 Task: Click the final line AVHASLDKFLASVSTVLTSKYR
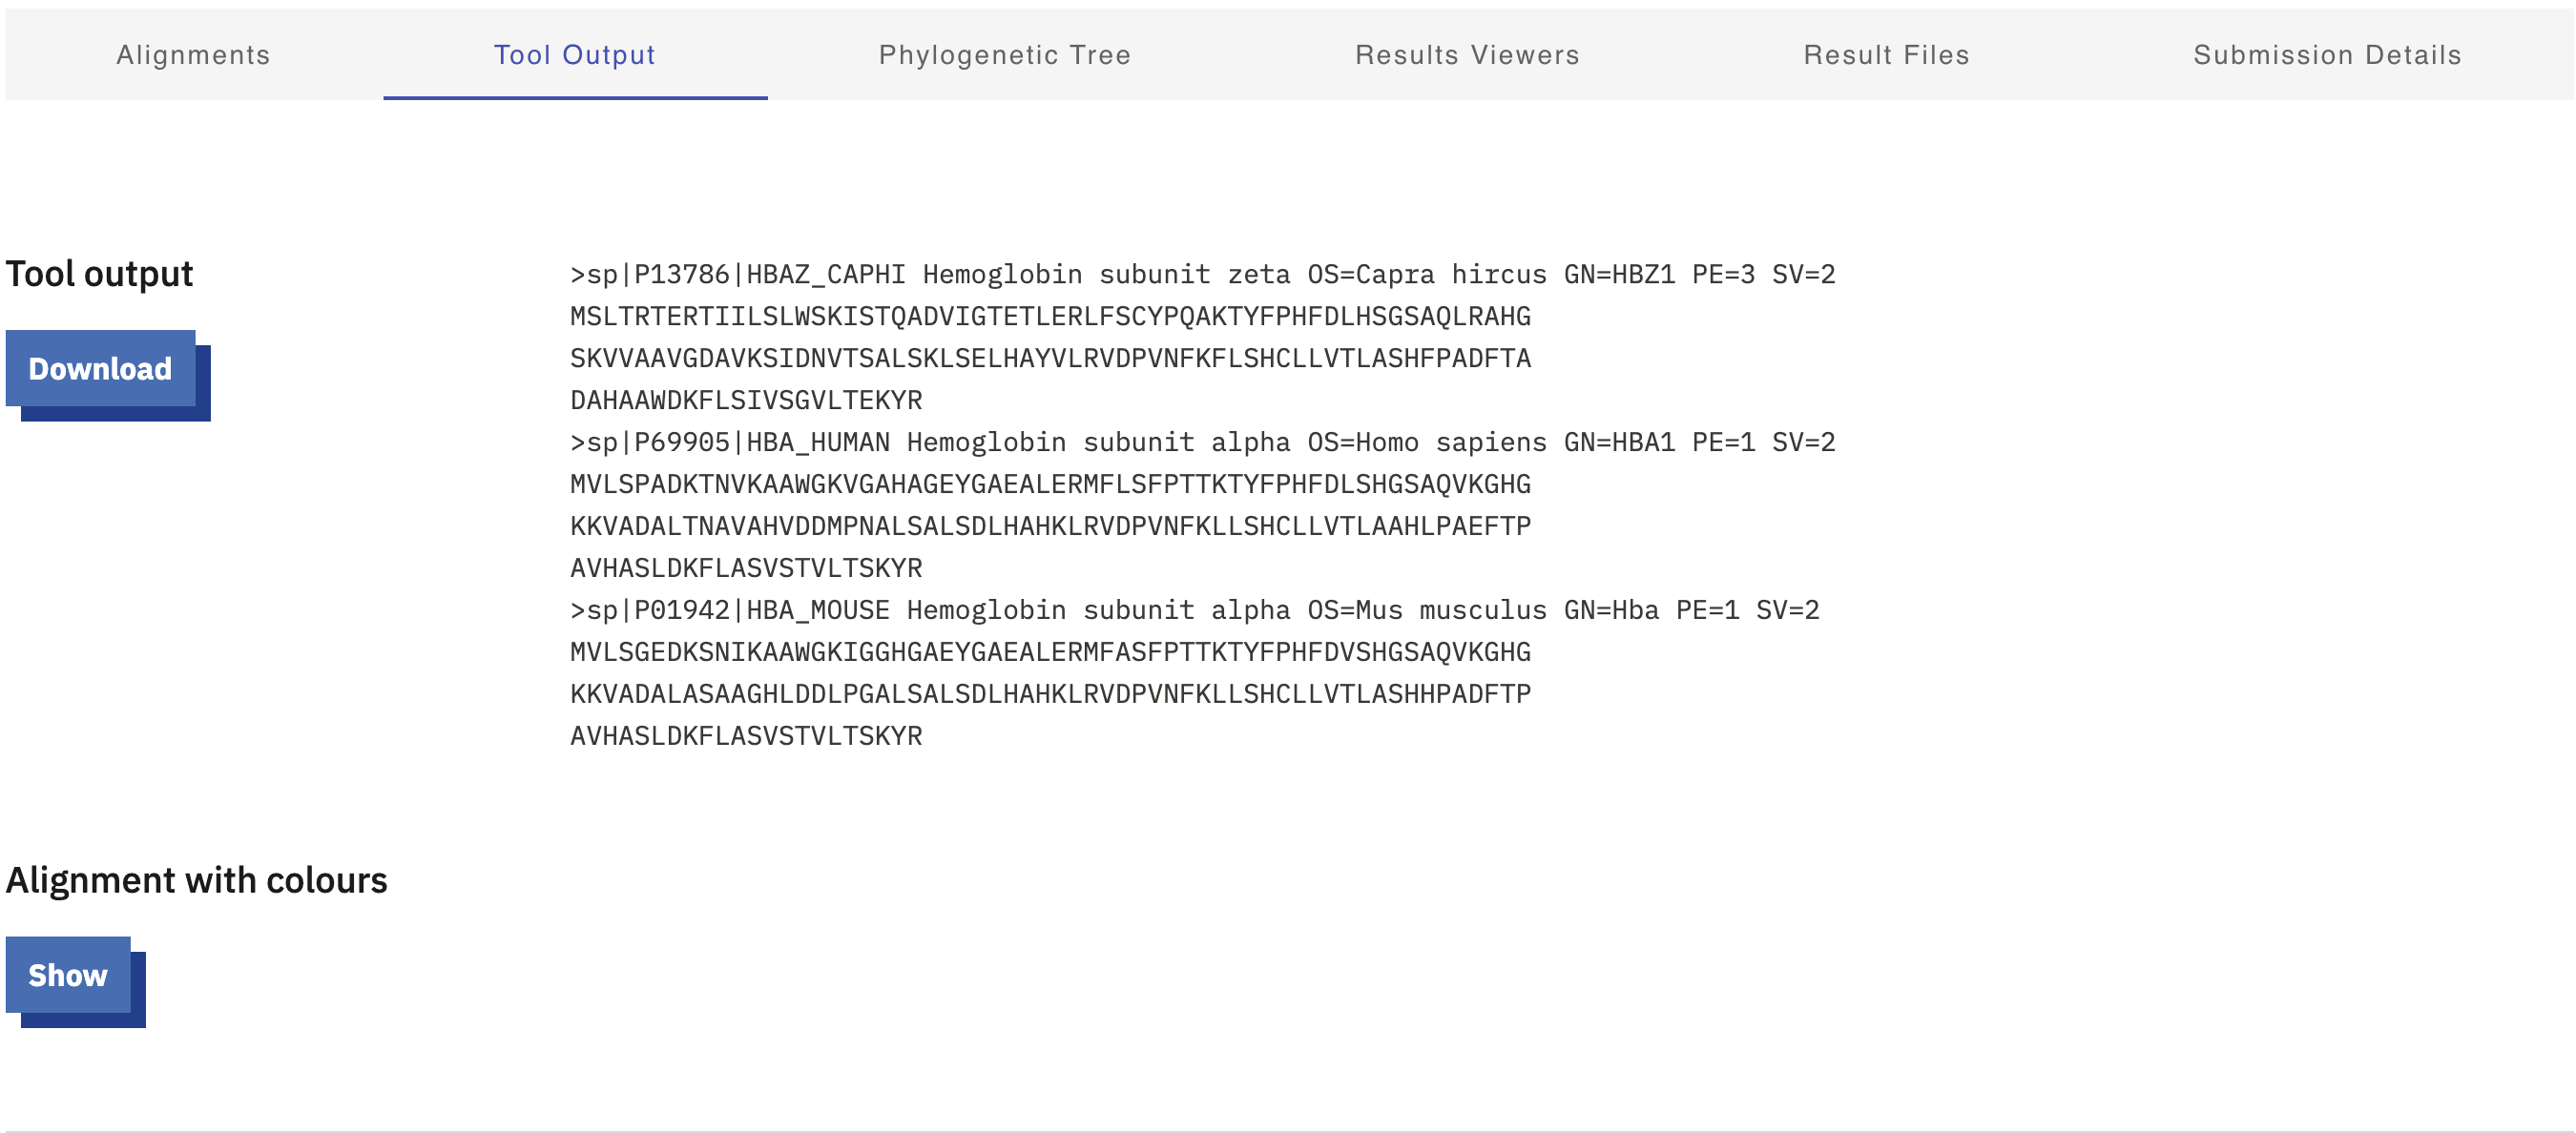click(746, 736)
